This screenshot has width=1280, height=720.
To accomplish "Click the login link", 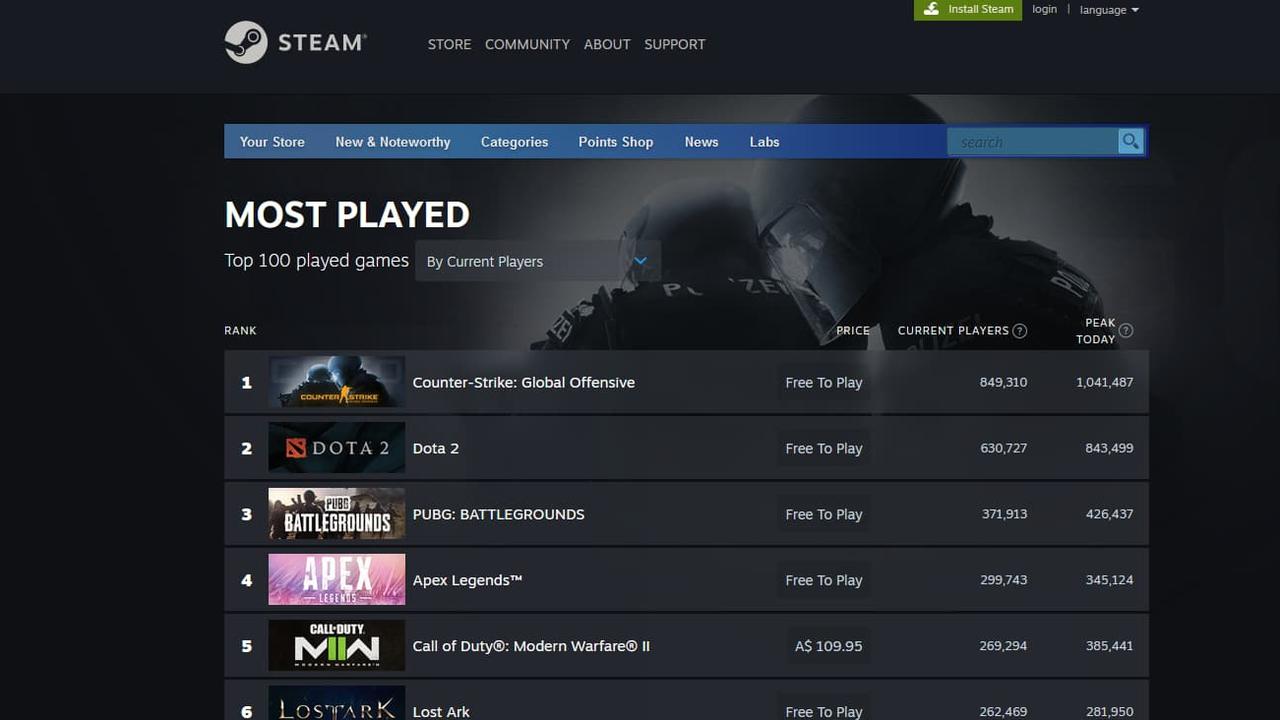I will click(x=1044, y=9).
